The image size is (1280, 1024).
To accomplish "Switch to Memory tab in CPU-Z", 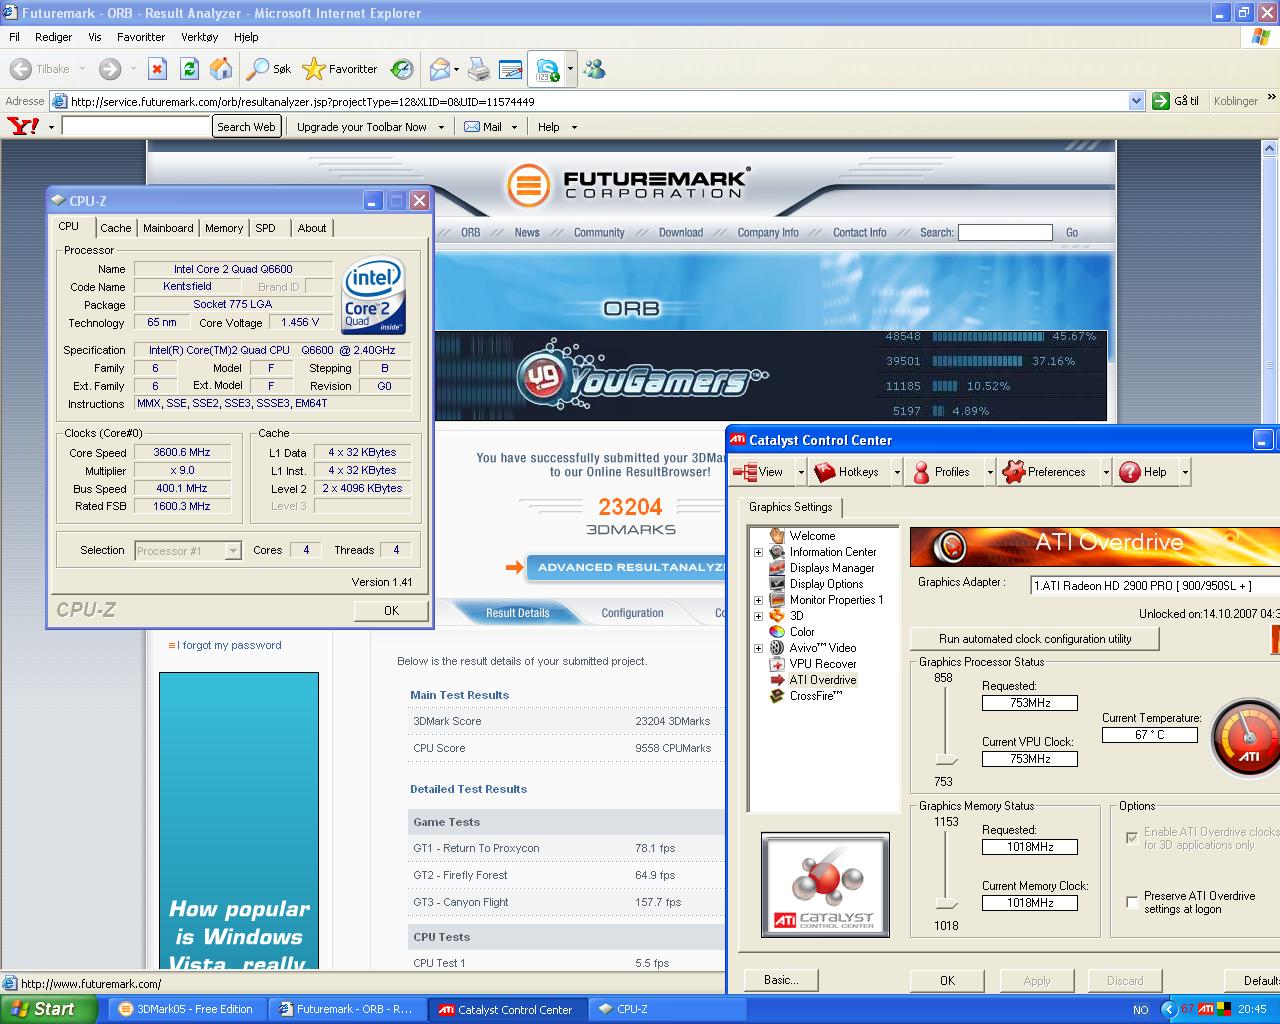I will click(224, 228).
